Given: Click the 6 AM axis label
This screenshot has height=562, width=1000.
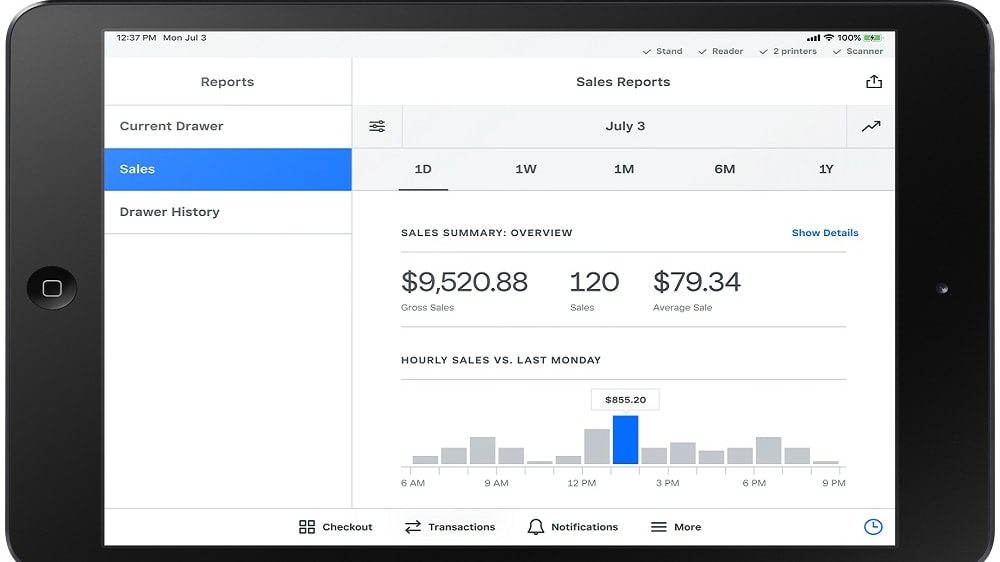Looking at the screenshot, I should point(413,483).
